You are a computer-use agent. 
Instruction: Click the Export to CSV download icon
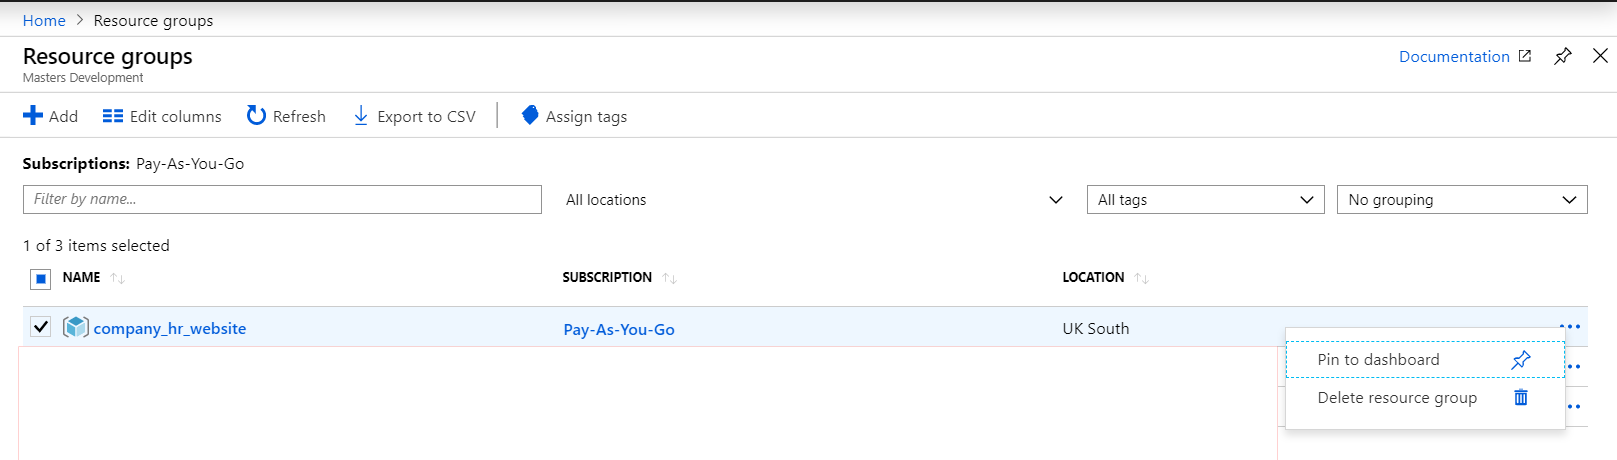click(x=361, y=116)
